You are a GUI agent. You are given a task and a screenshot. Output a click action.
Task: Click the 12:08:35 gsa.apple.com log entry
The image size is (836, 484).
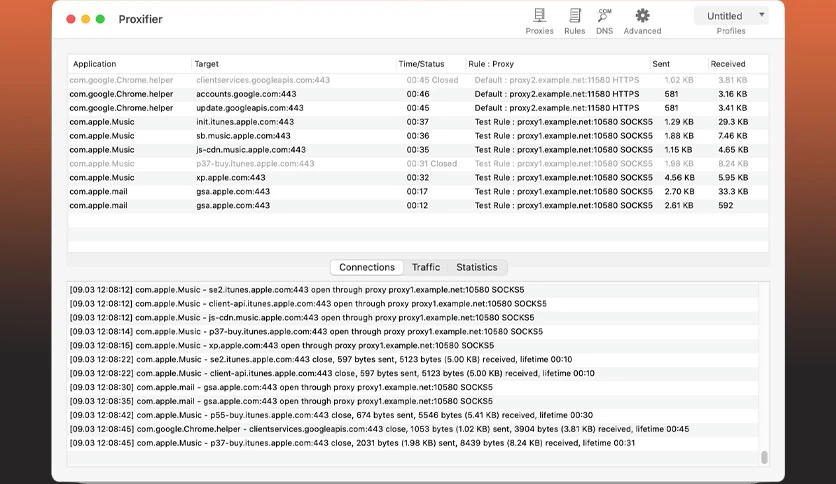pos(413,401)
